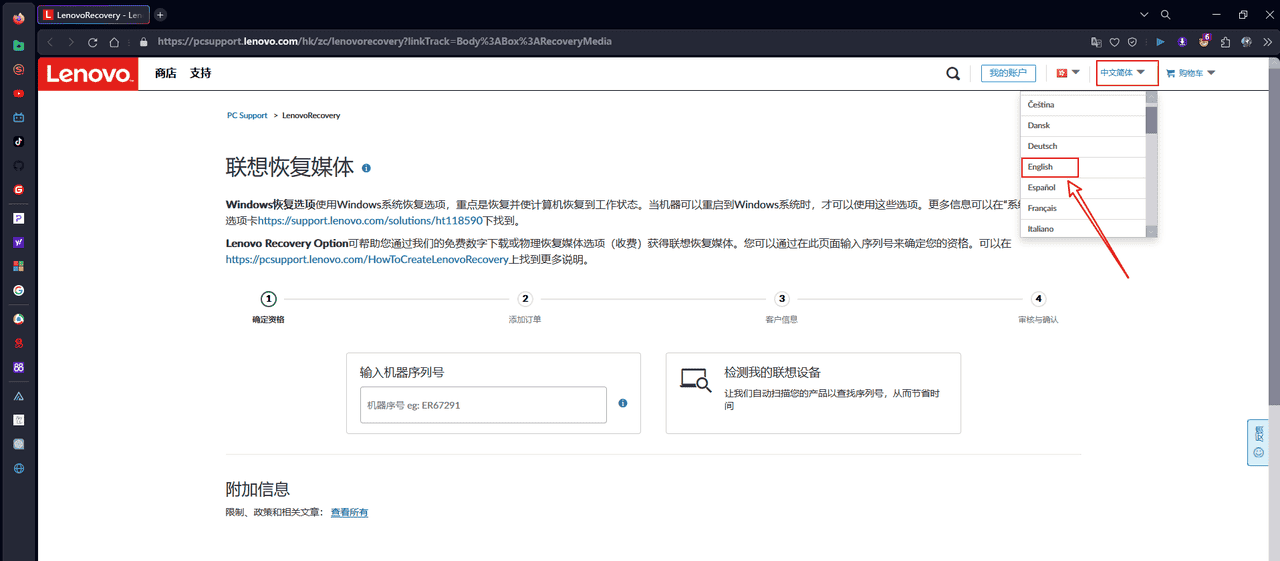Open the support.lenovo.com/solutions/ht118590 link
Viewport: 1280px width, 561px height.
point(370,220)
